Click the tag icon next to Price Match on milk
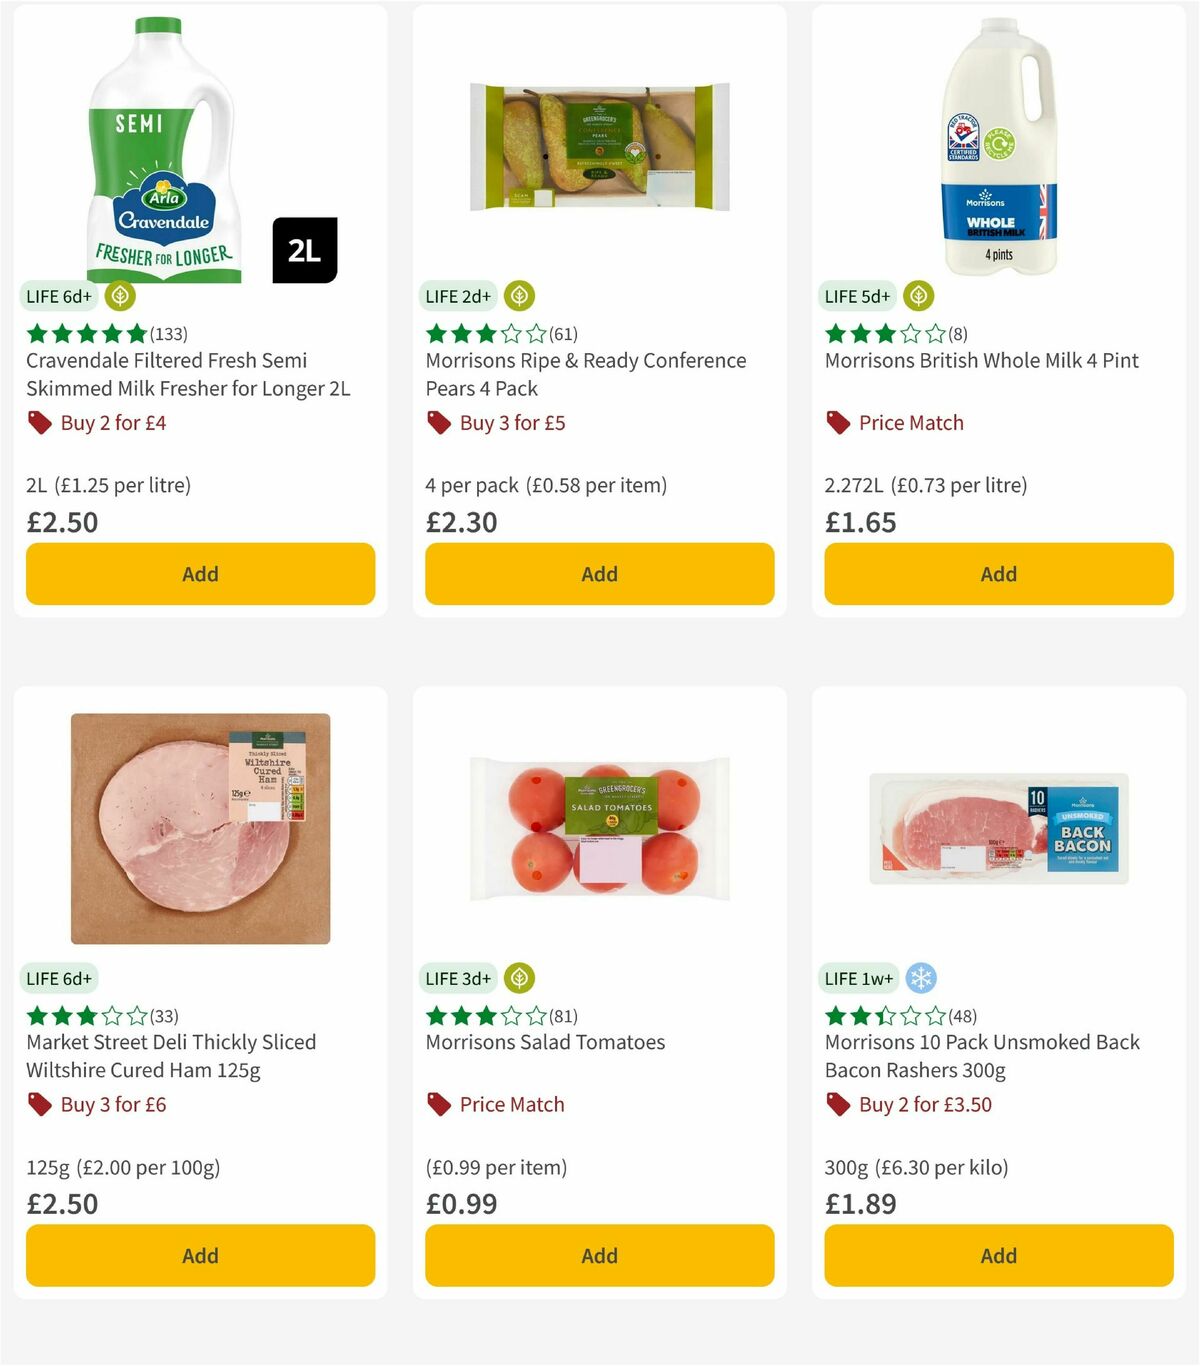 [837, 423]
